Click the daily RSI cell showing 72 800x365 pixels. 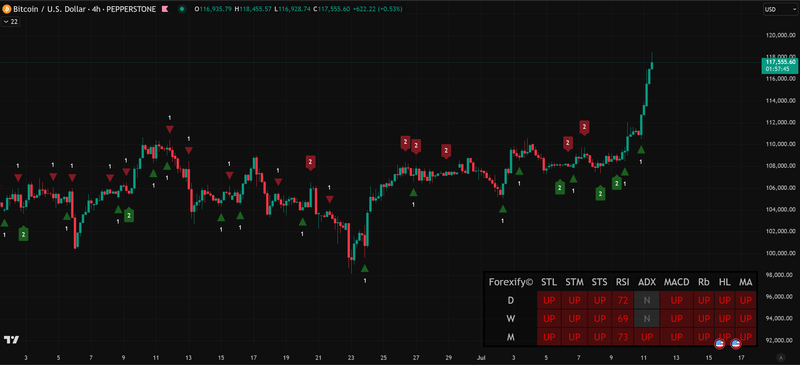click(x=622, y=300)
